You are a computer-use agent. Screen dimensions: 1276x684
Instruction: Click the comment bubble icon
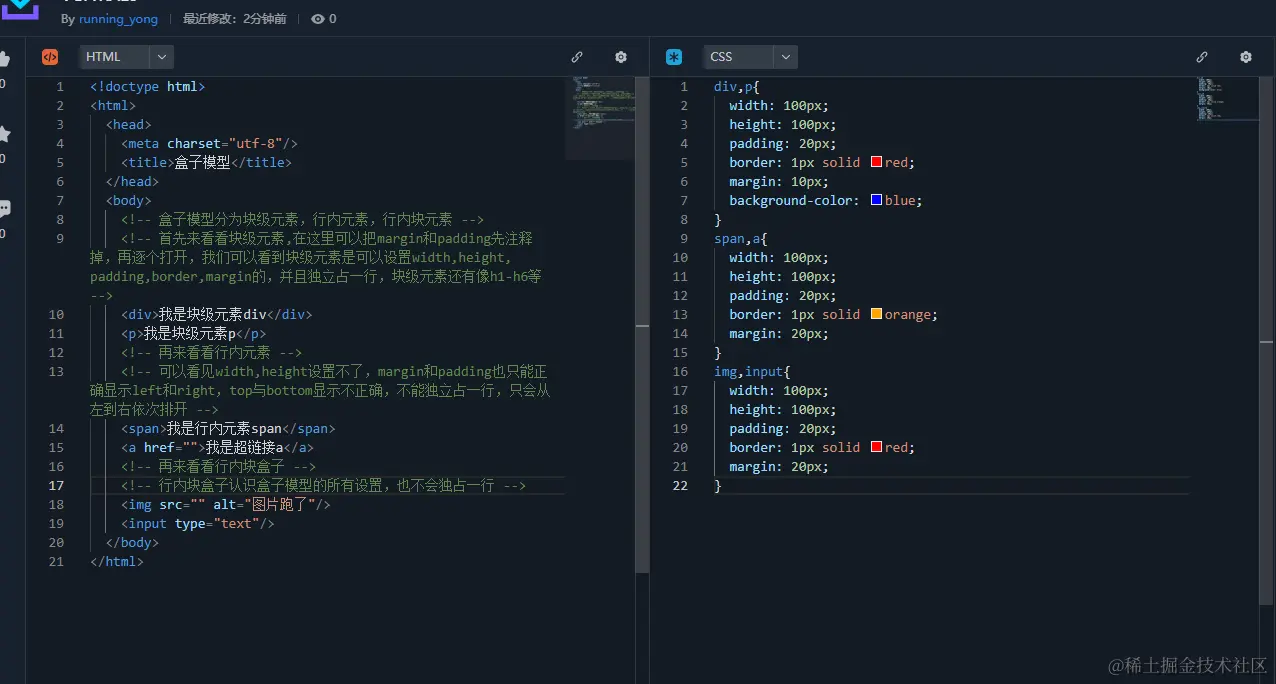click(4, 209)
